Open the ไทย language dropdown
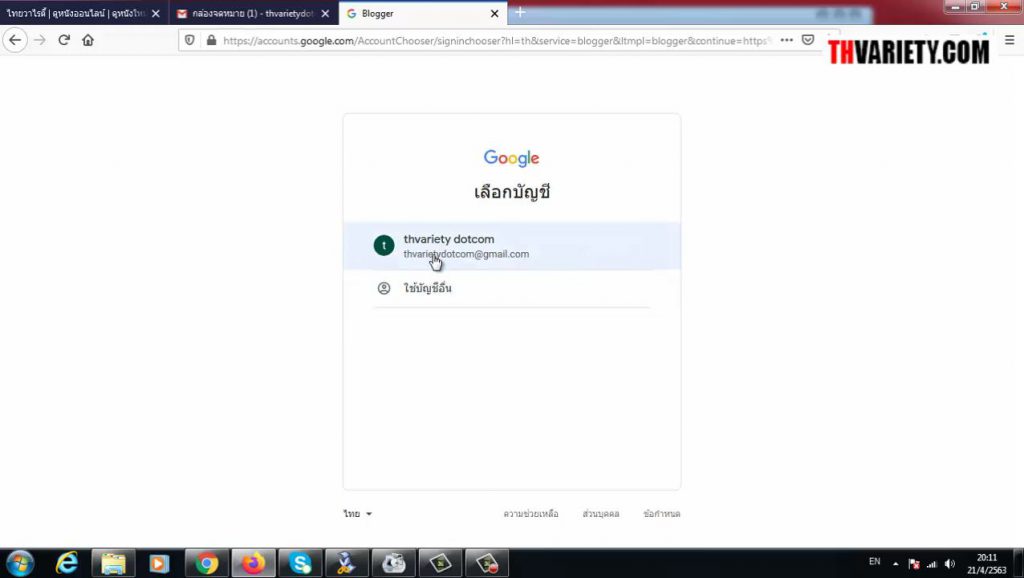 pyautogui.click(x=358, y=514)
